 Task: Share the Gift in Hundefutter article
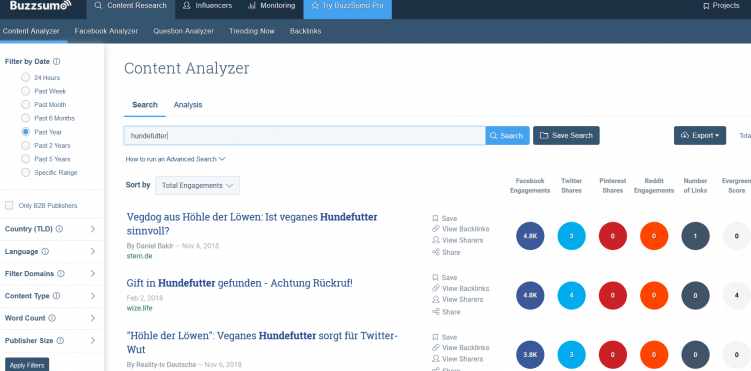(446, 312)
